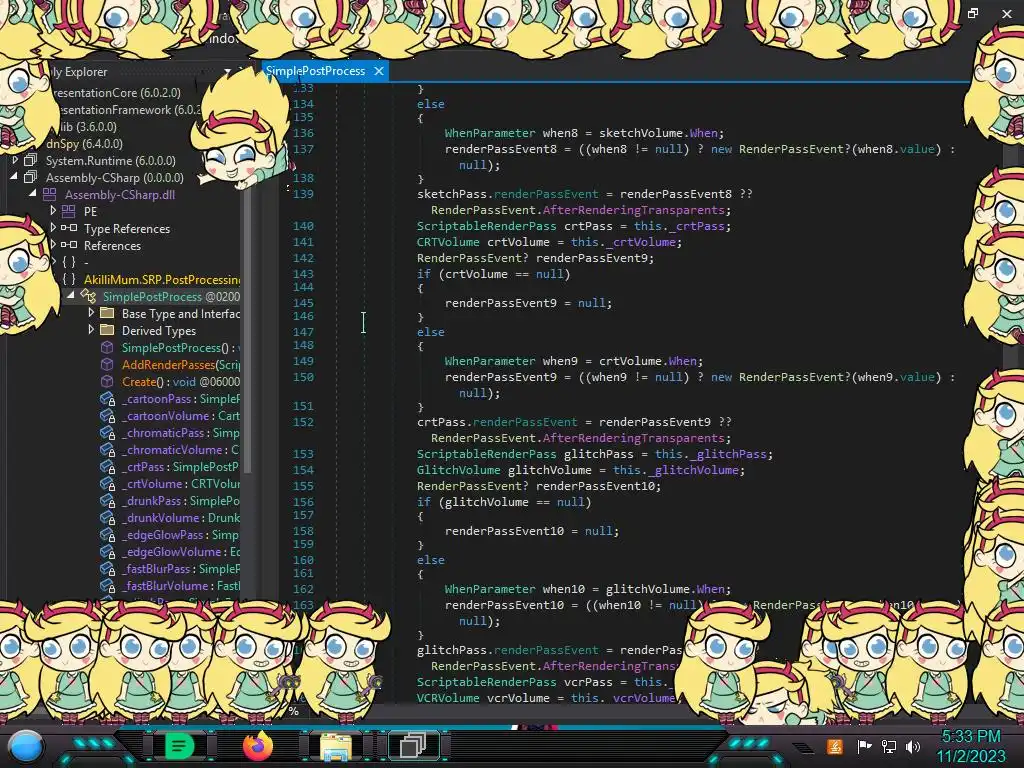Viewport: 1024px width, 768px height.
Task: Click the PE node icon
Action: pyautogui.click(x=69, y=211)
